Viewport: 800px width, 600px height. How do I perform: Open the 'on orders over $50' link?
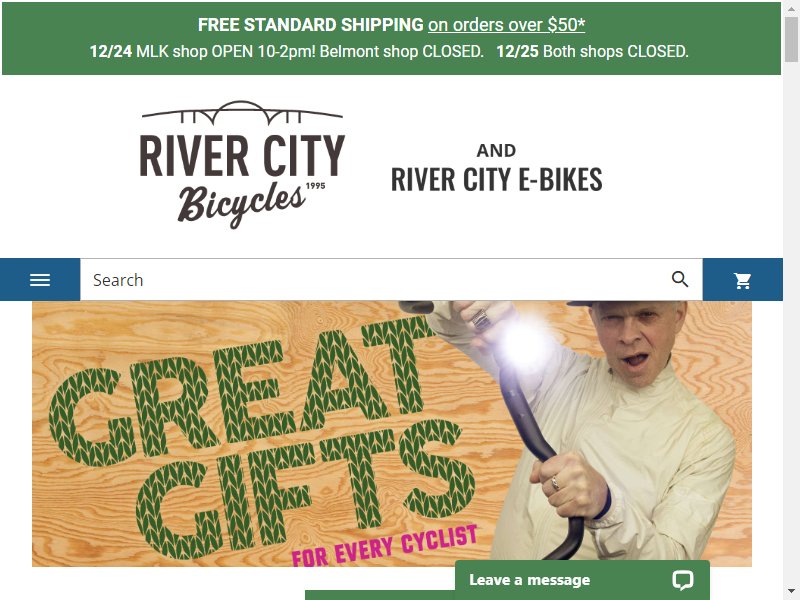(506, 24)
